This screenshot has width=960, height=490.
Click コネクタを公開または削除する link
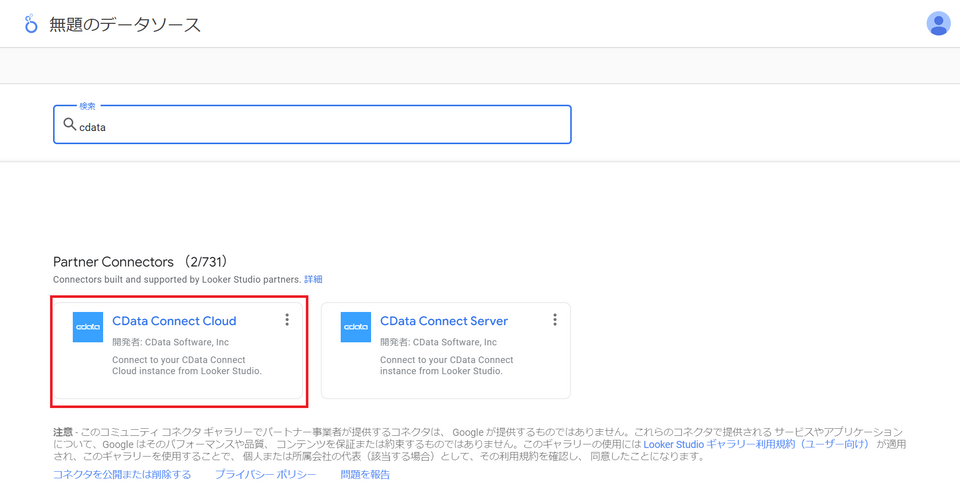[x=122, y=475]
